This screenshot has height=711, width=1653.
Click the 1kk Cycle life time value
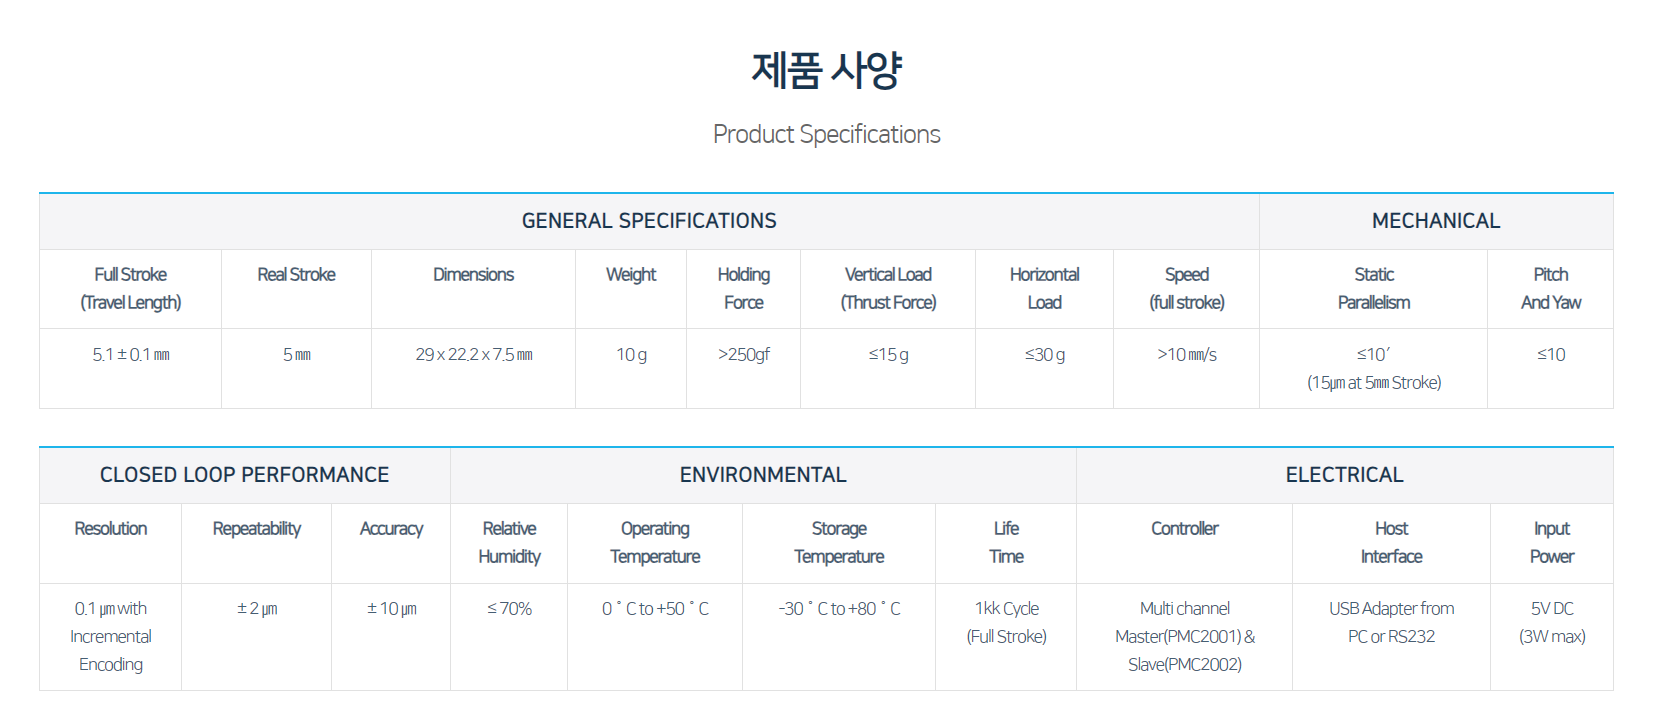coord(1006,622)
